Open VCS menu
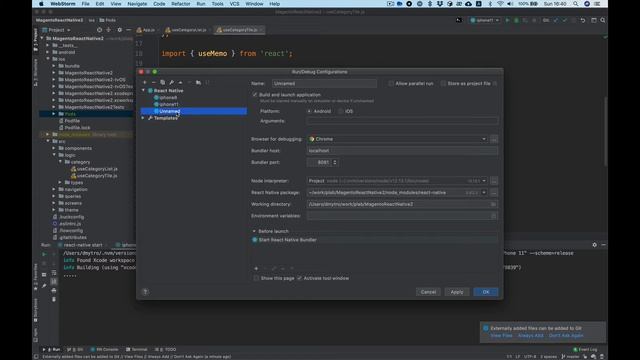The image size is (640, 360). pos(234,4)
